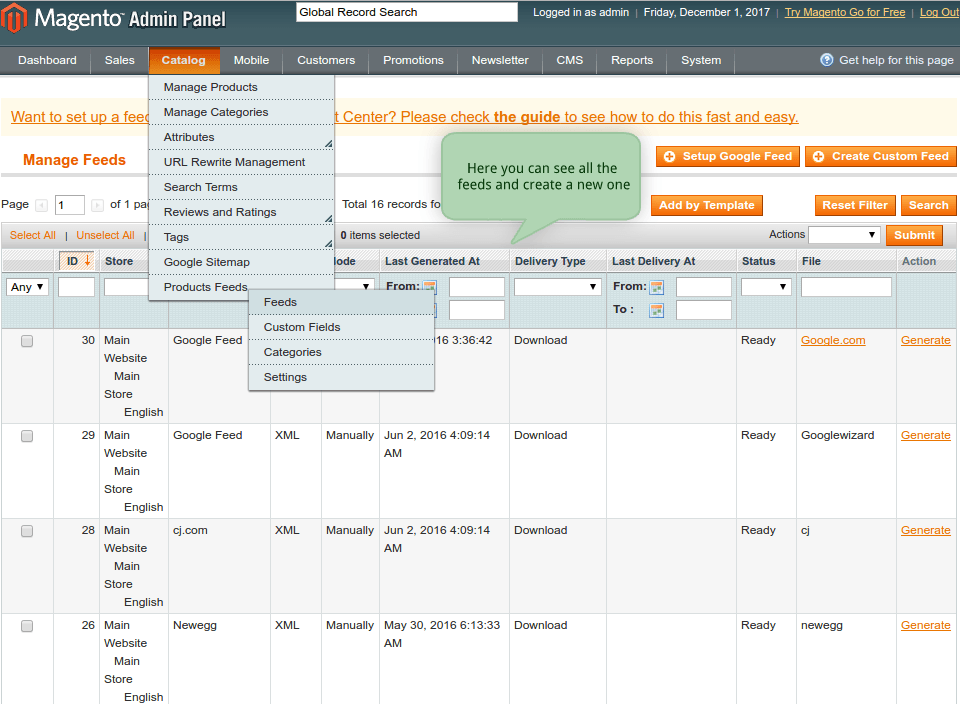
Task: Sort by Last Generated At column
Action: pyautogui.click(x=432, y=261)
